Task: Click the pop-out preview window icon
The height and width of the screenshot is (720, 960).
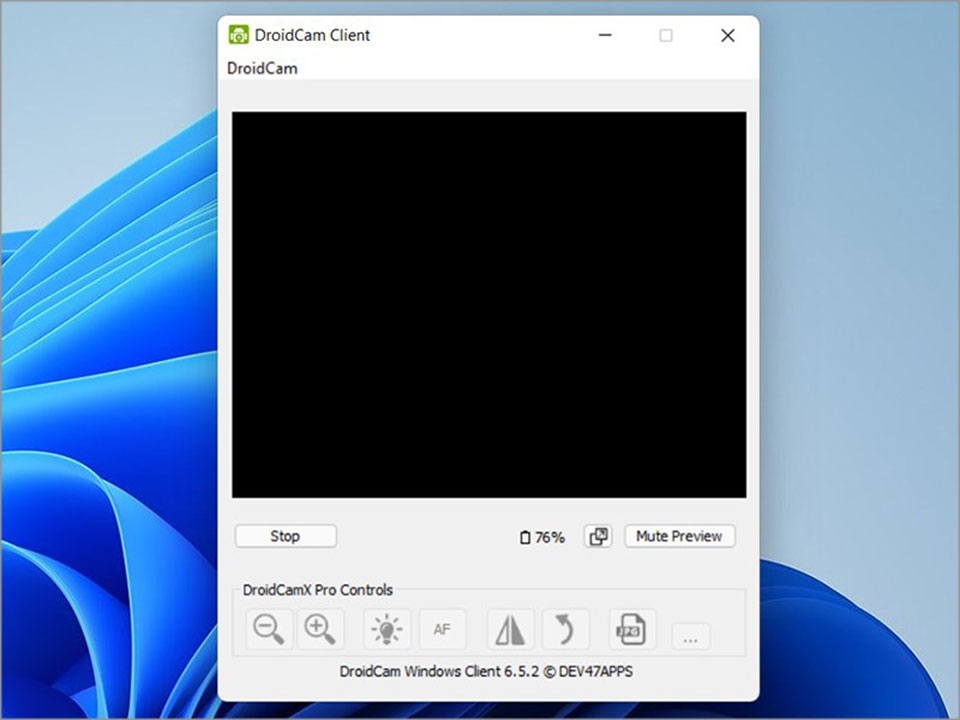Action: click(x=598, y=536)
